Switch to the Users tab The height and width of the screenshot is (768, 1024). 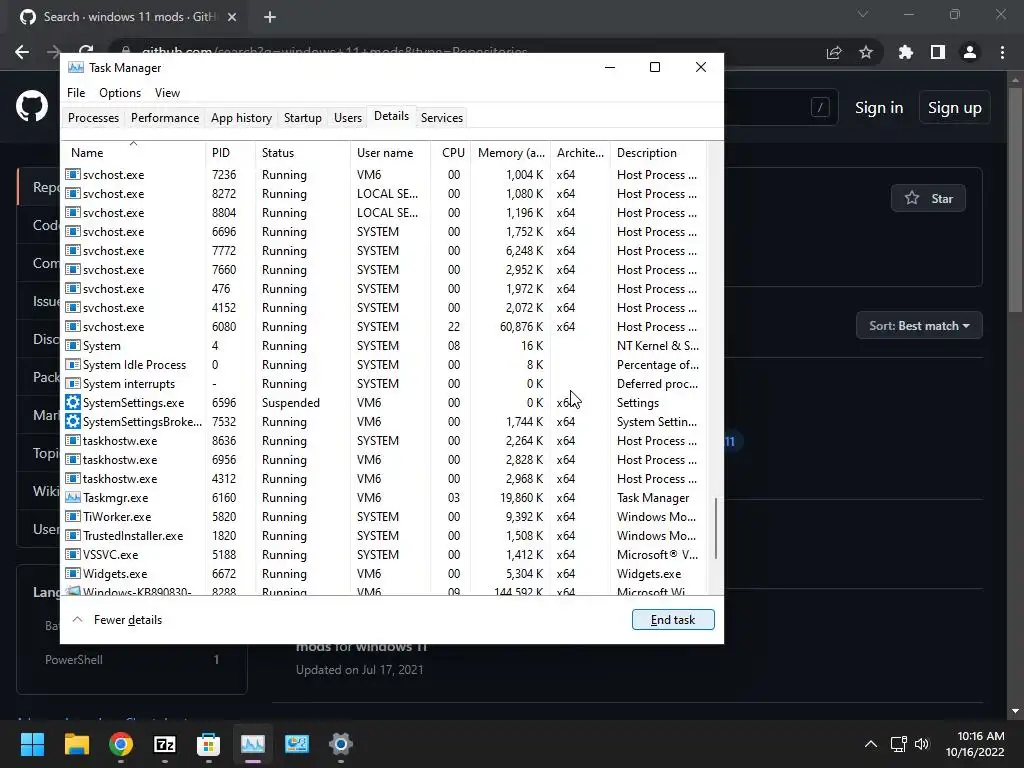point(347,118)
